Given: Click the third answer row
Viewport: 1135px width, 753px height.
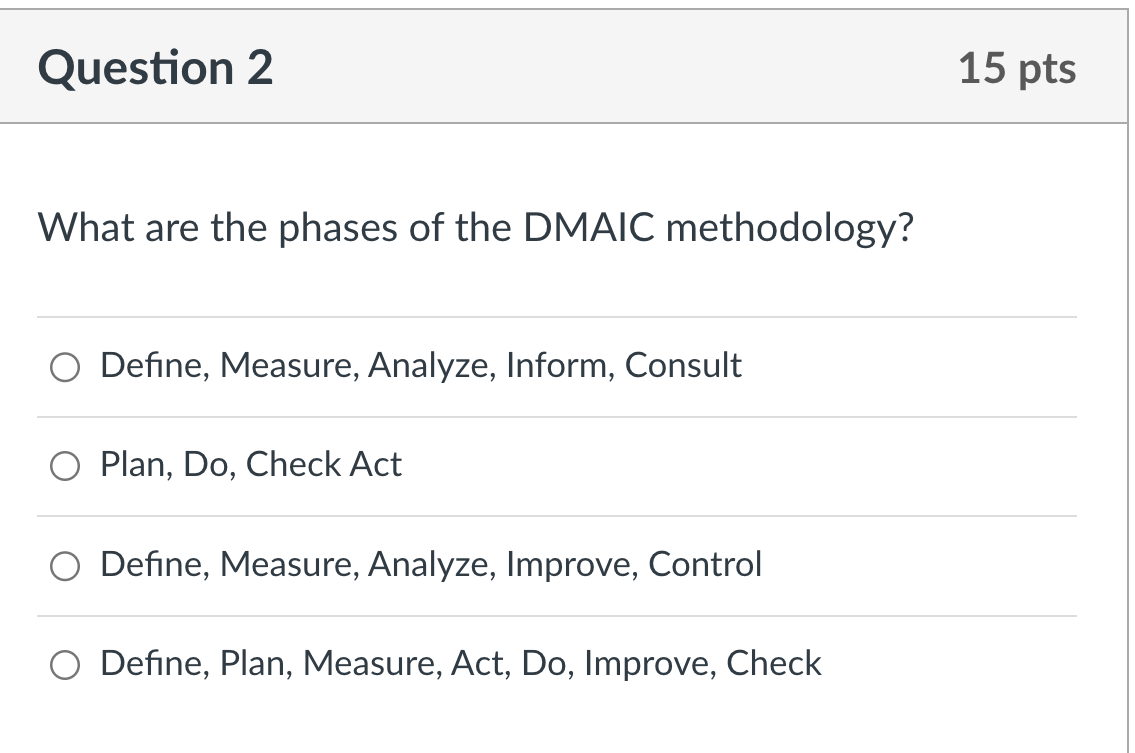Looking at the screenshot, I should (x=430, y=565).
